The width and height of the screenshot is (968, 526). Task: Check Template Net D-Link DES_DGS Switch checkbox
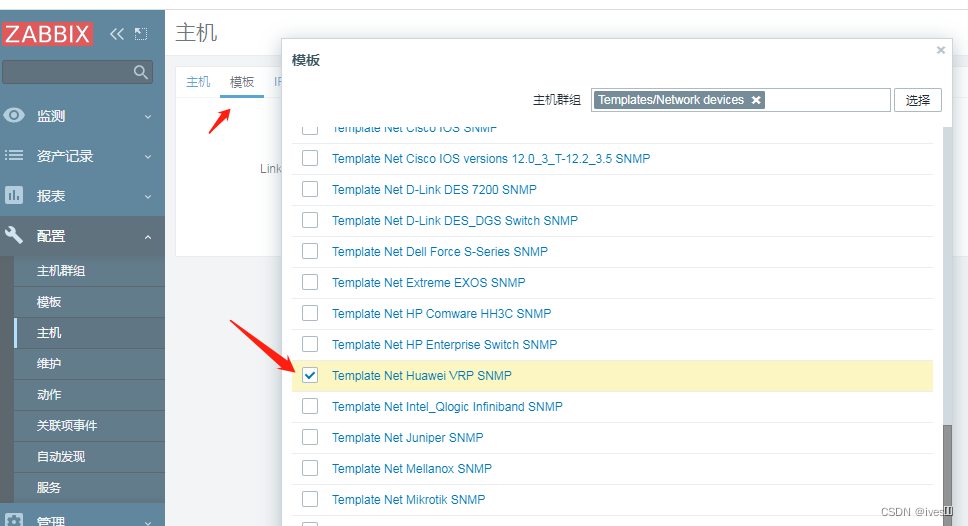tap(310, 220)
